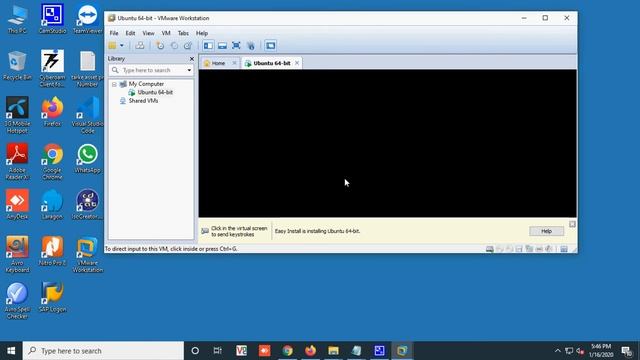Image resolution: width=640 pixels, height=360 pixels.
Task: Open SAP Logon desktop shortcut
Action: point(52,298)
